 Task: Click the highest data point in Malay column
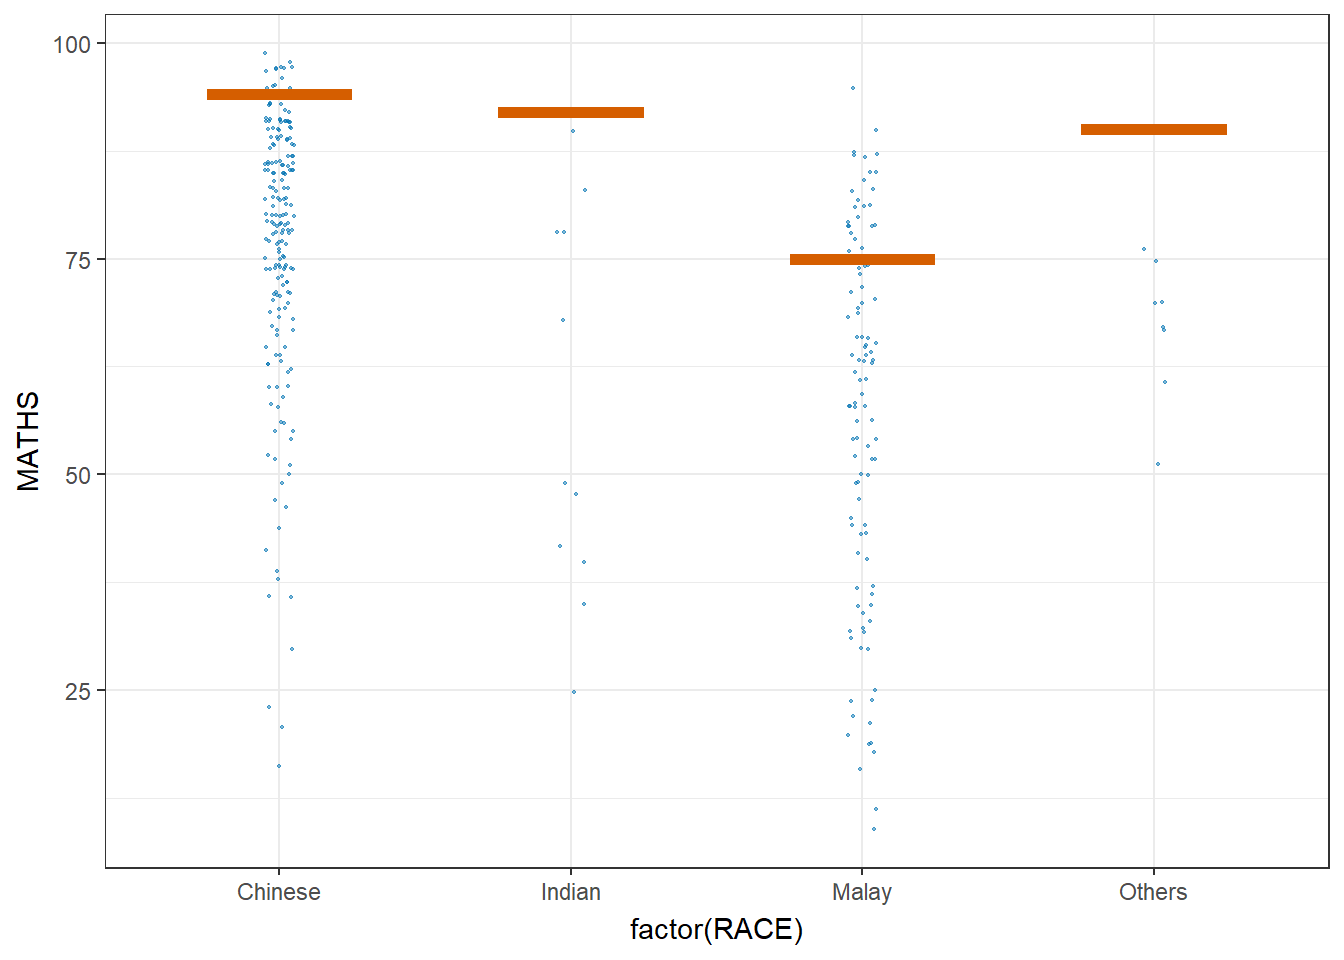(853, 88)
